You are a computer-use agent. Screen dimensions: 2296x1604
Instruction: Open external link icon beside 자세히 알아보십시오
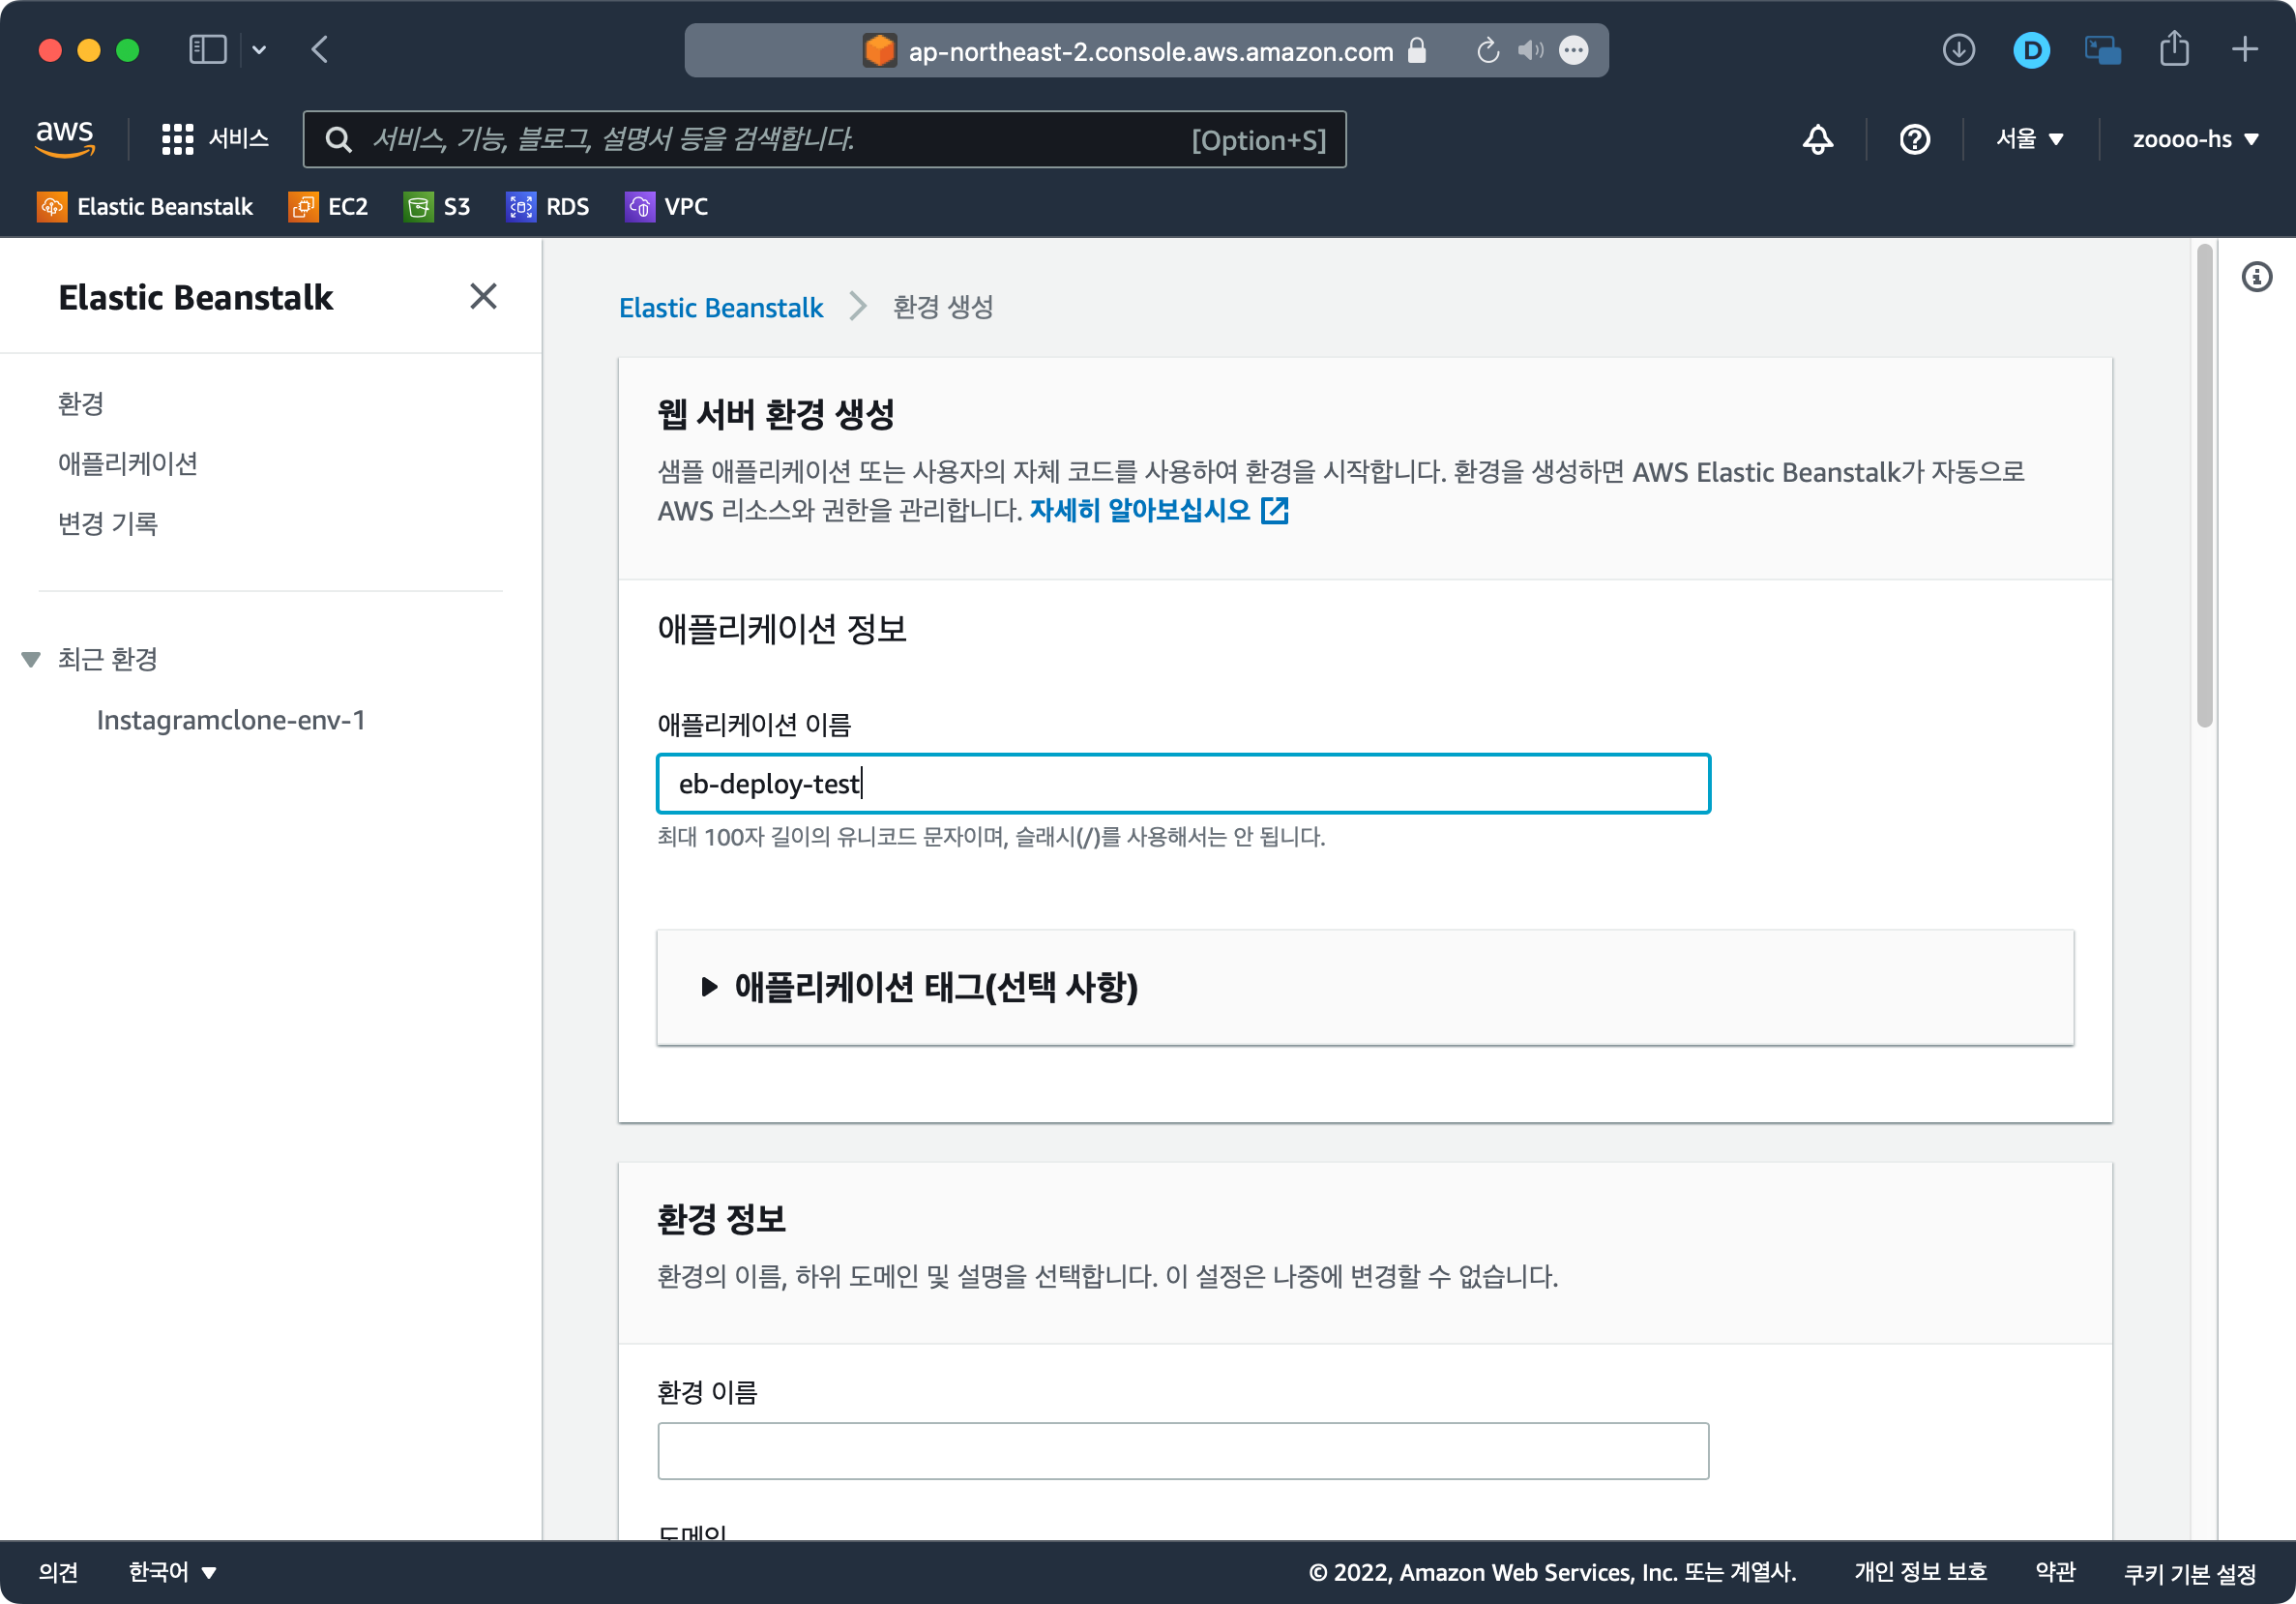pyautogui.click(x=1274, y=510)
